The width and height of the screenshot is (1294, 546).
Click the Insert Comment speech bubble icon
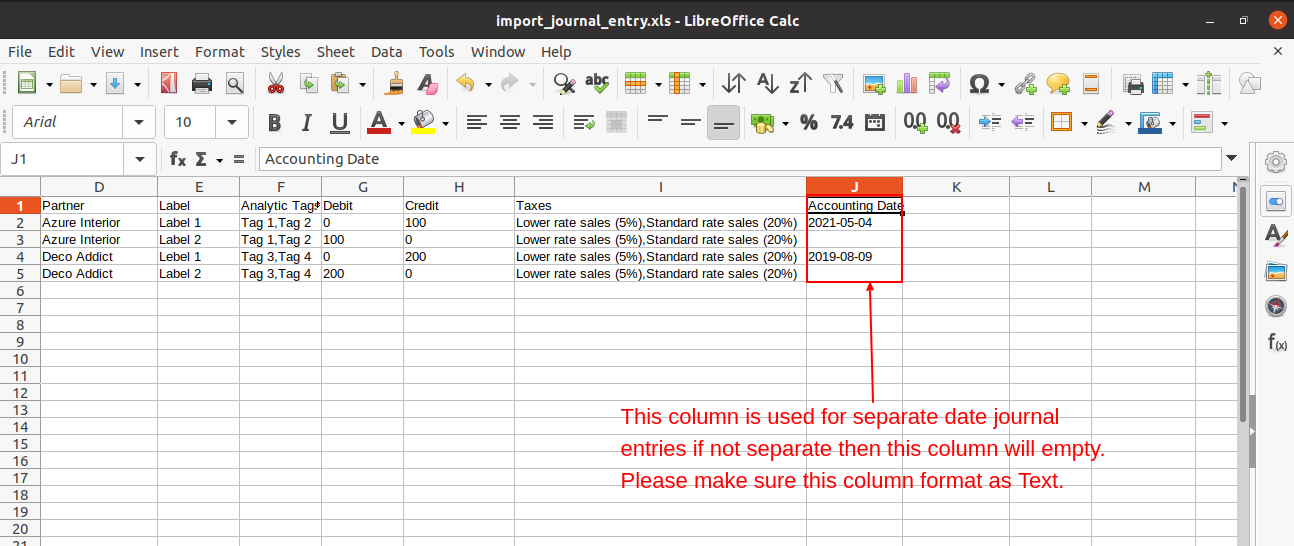coord(1058,83)
